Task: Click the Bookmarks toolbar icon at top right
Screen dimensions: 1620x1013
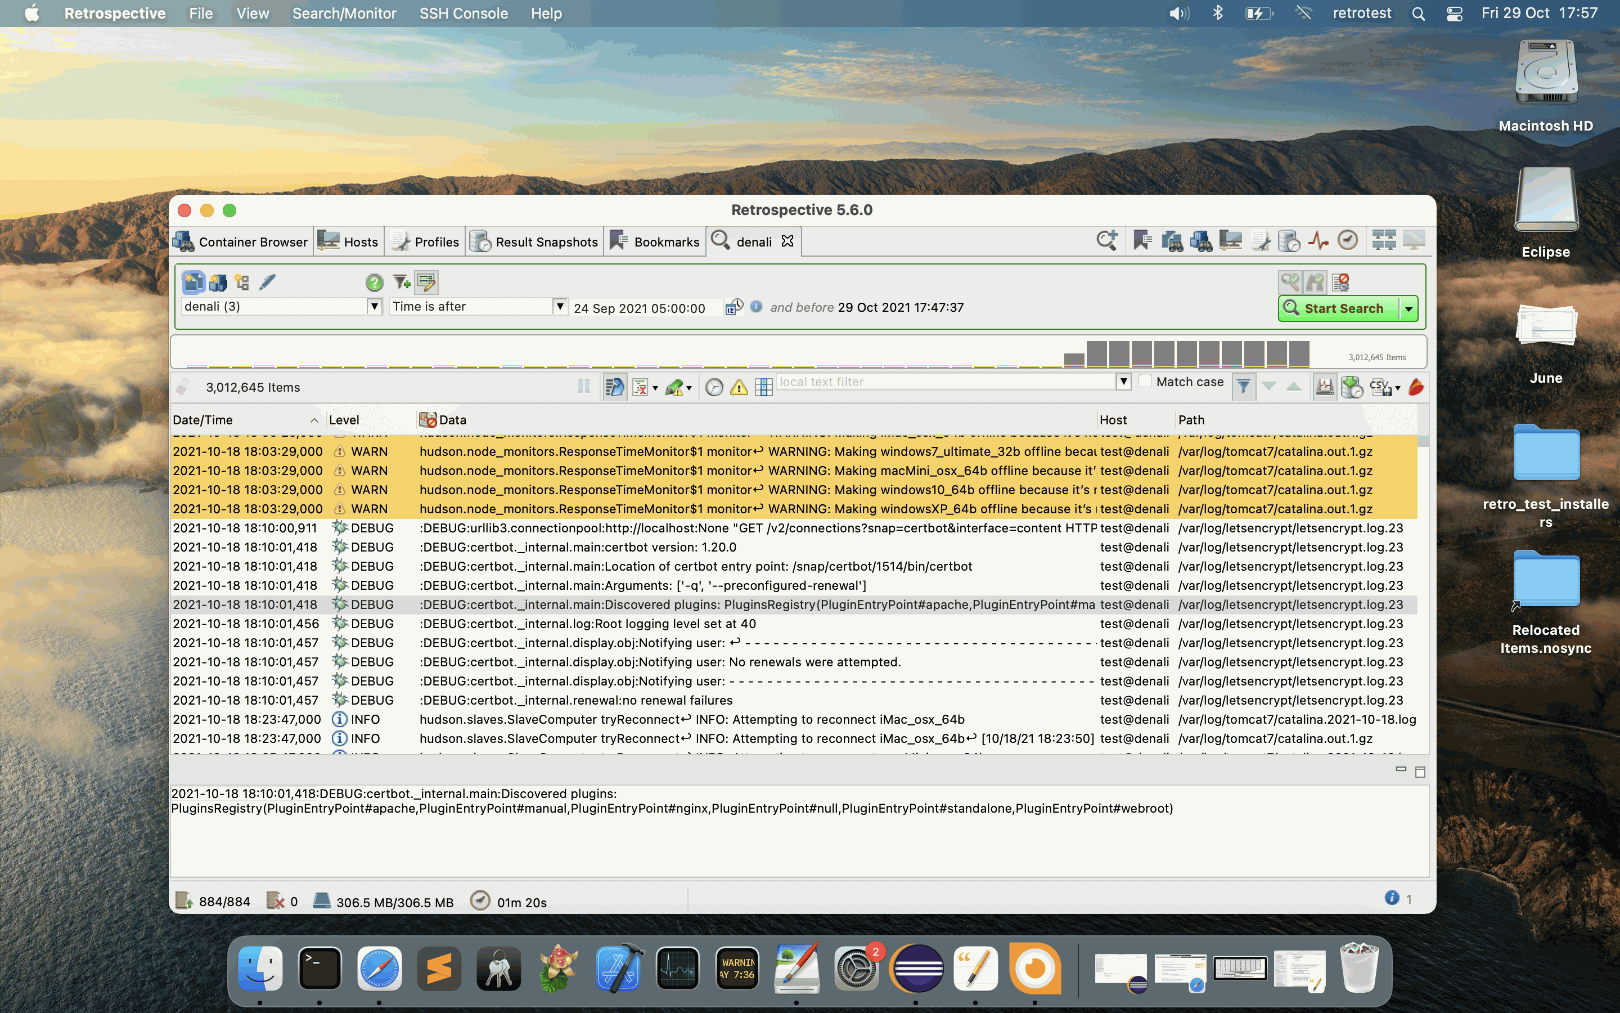Action: [x=1142, y=241]
